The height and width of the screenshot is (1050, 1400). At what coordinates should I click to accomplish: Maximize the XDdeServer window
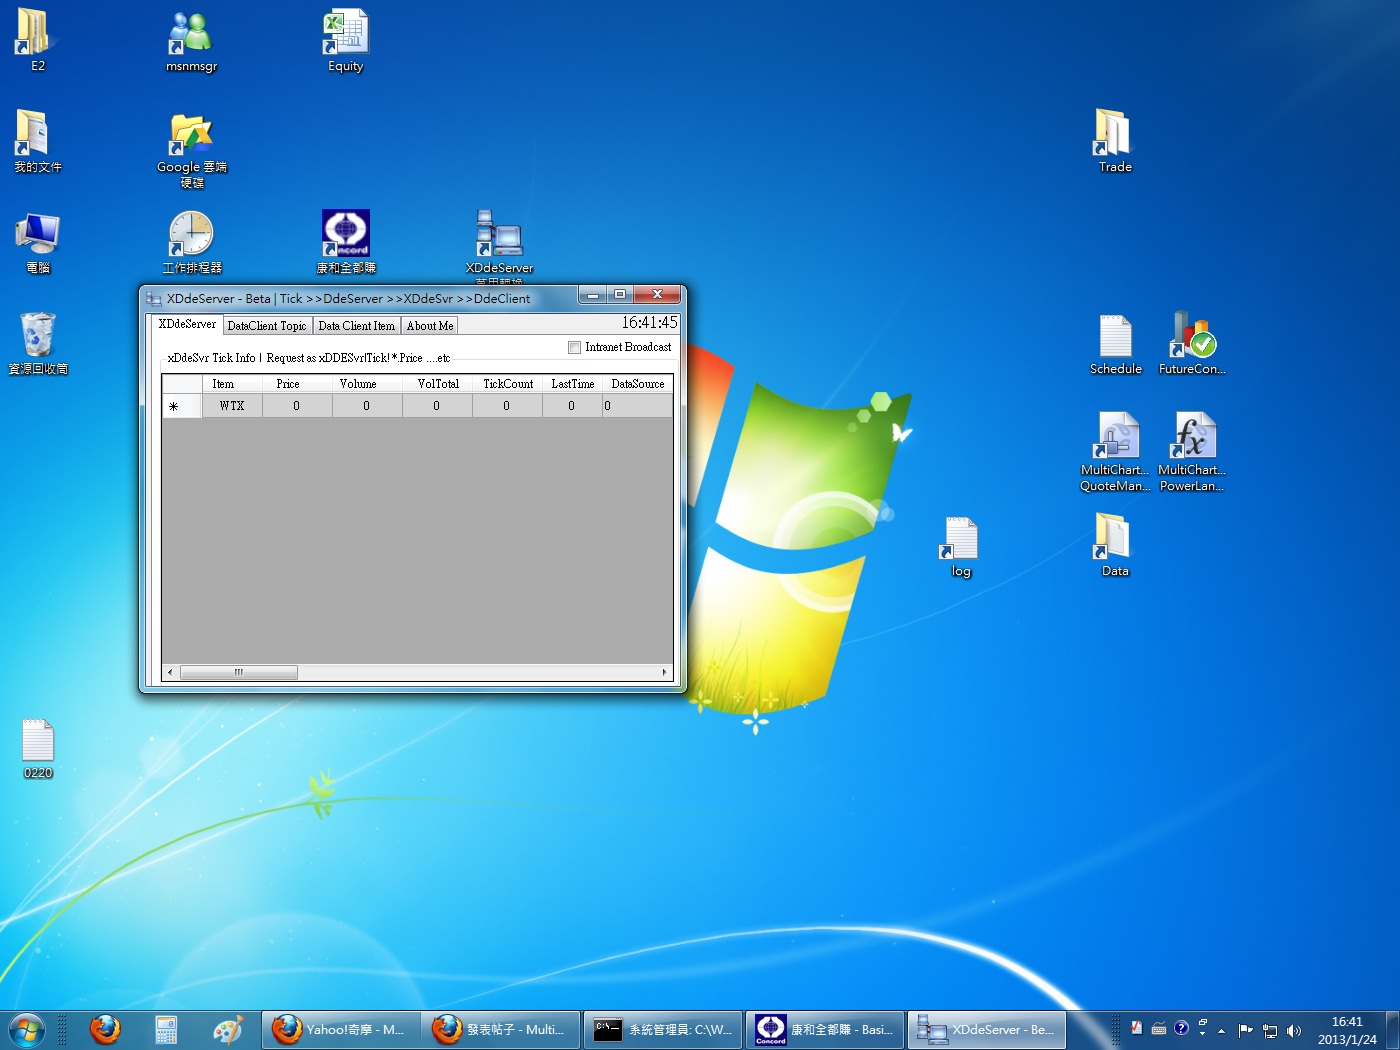coord(620,294)
